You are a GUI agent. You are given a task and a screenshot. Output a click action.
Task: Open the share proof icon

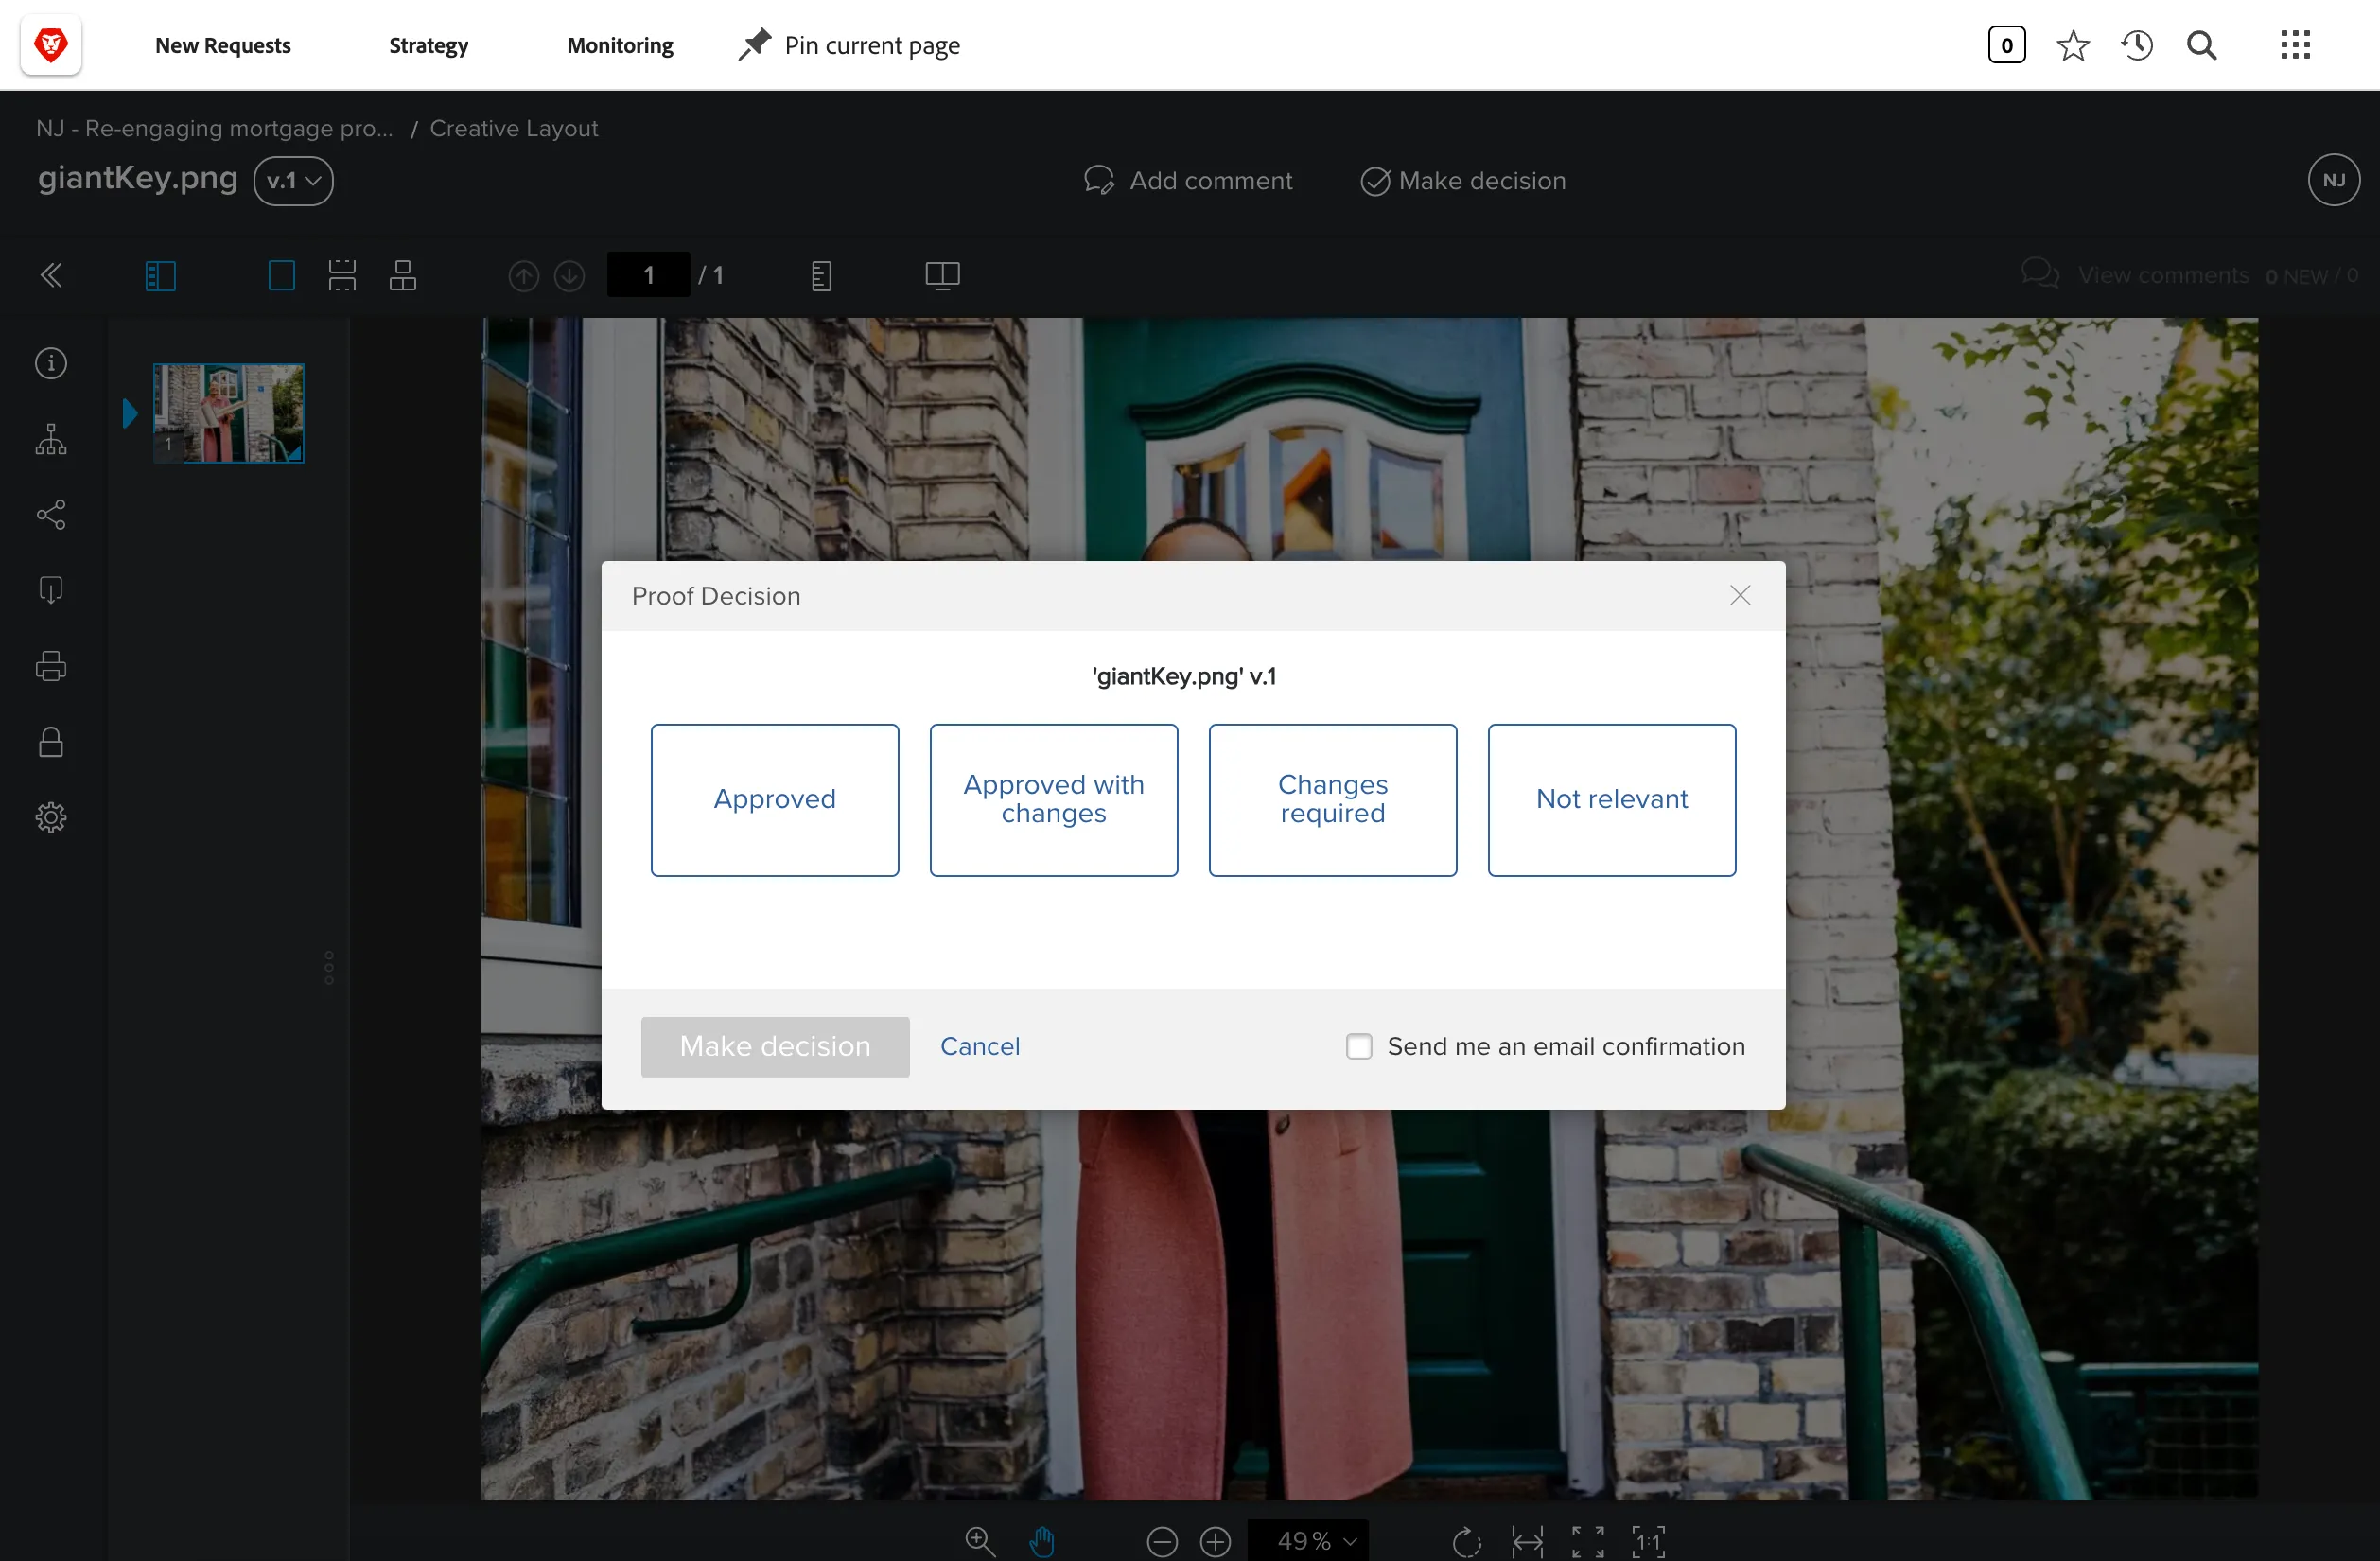pyautogui.click(x=51, y=515)
